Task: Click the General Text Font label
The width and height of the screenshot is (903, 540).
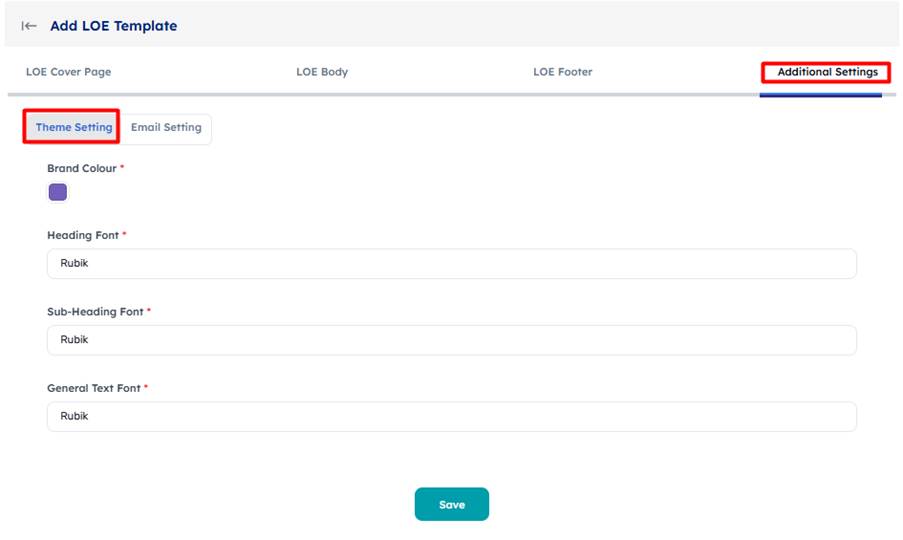Action: click(94, 388)
